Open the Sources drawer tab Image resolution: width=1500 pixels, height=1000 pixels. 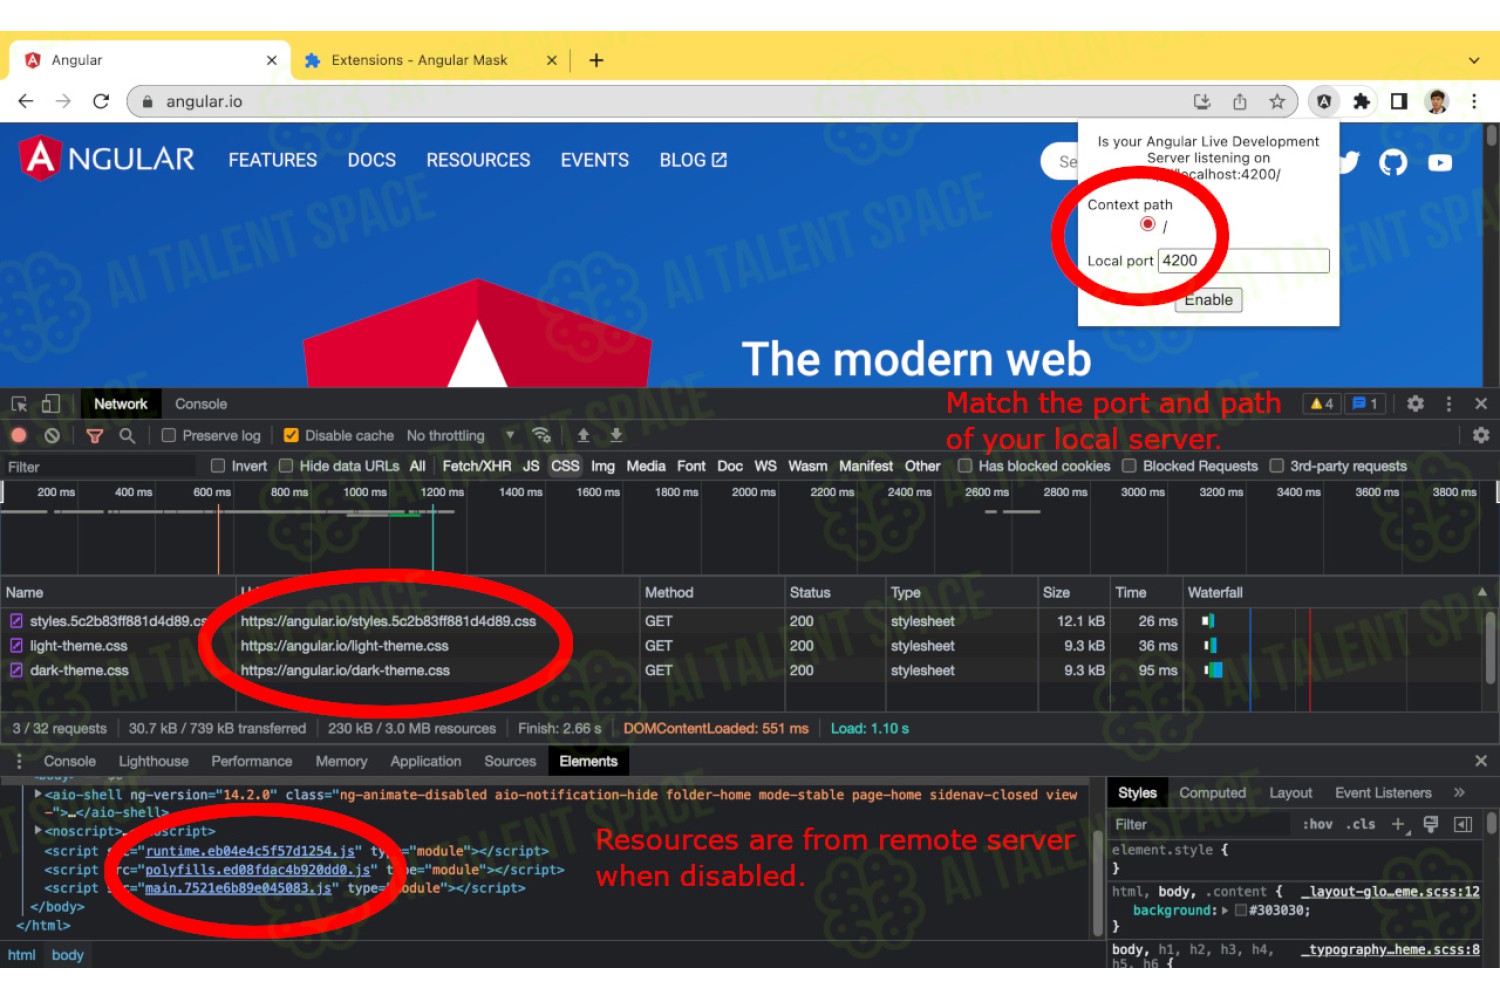(510, 761)
